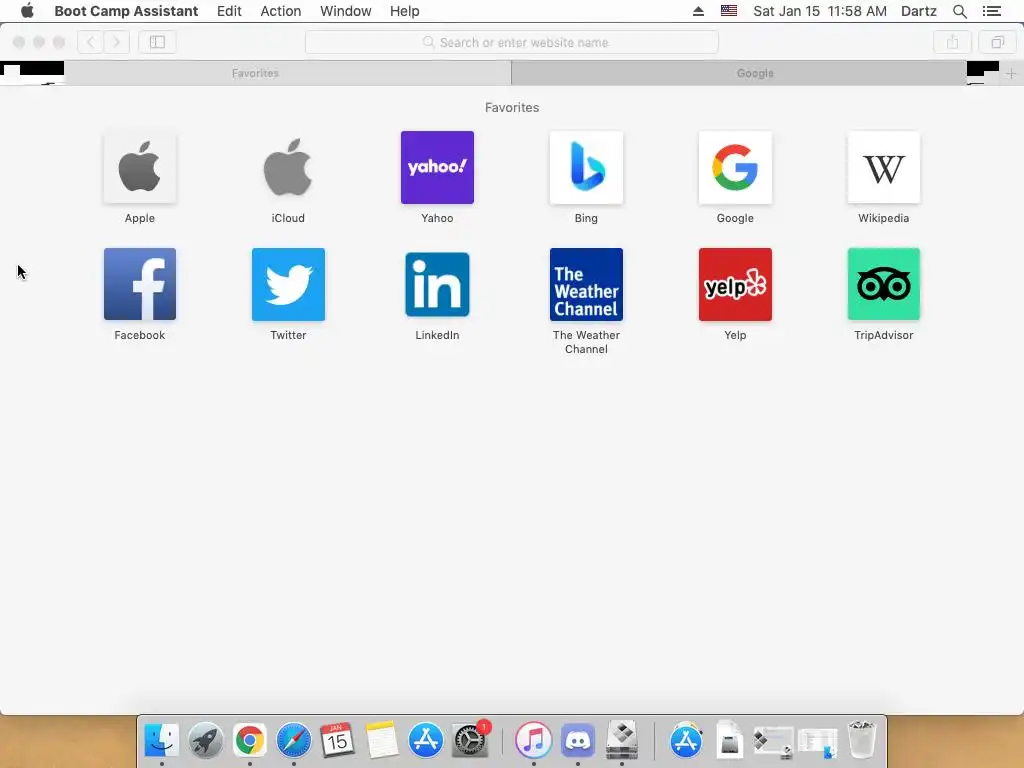Open System Preferences with badge in Dock
The width and height of the screenshot is (1024, 768).
pyautogui.click(x=470, y=740)
